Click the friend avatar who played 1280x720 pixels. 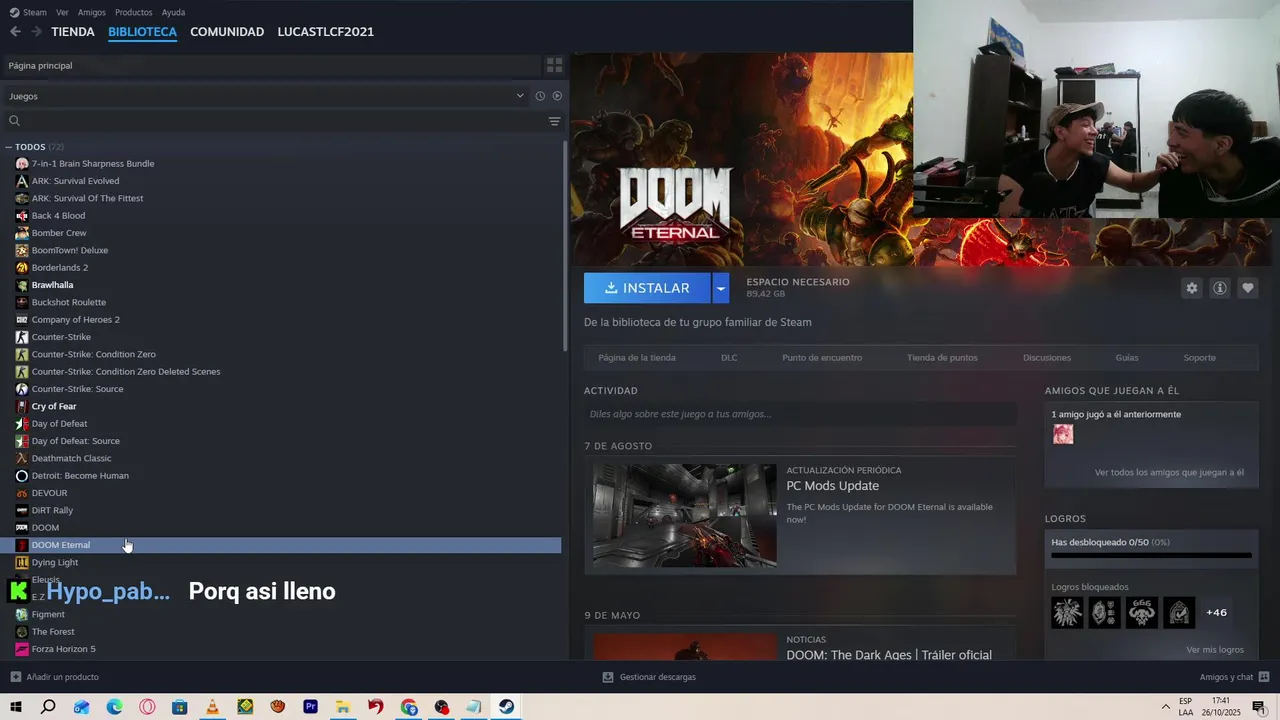tap(1063, 434)
